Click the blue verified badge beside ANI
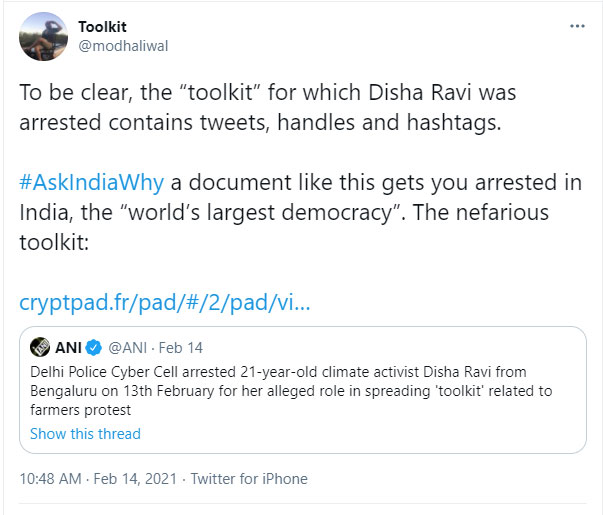The width and height of the screenshot is (603, 515). pos(95,348)
